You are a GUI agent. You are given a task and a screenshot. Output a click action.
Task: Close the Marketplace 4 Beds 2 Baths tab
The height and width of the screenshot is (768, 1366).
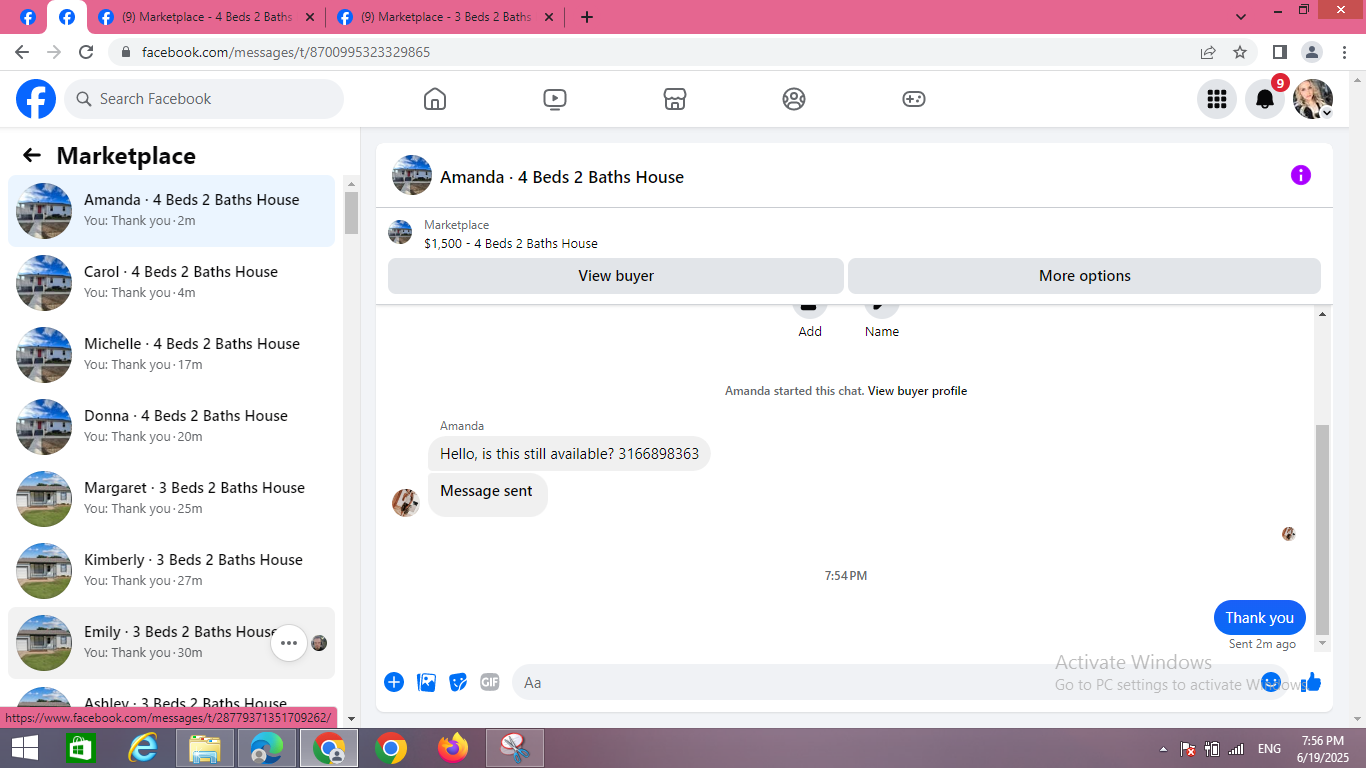309,17
